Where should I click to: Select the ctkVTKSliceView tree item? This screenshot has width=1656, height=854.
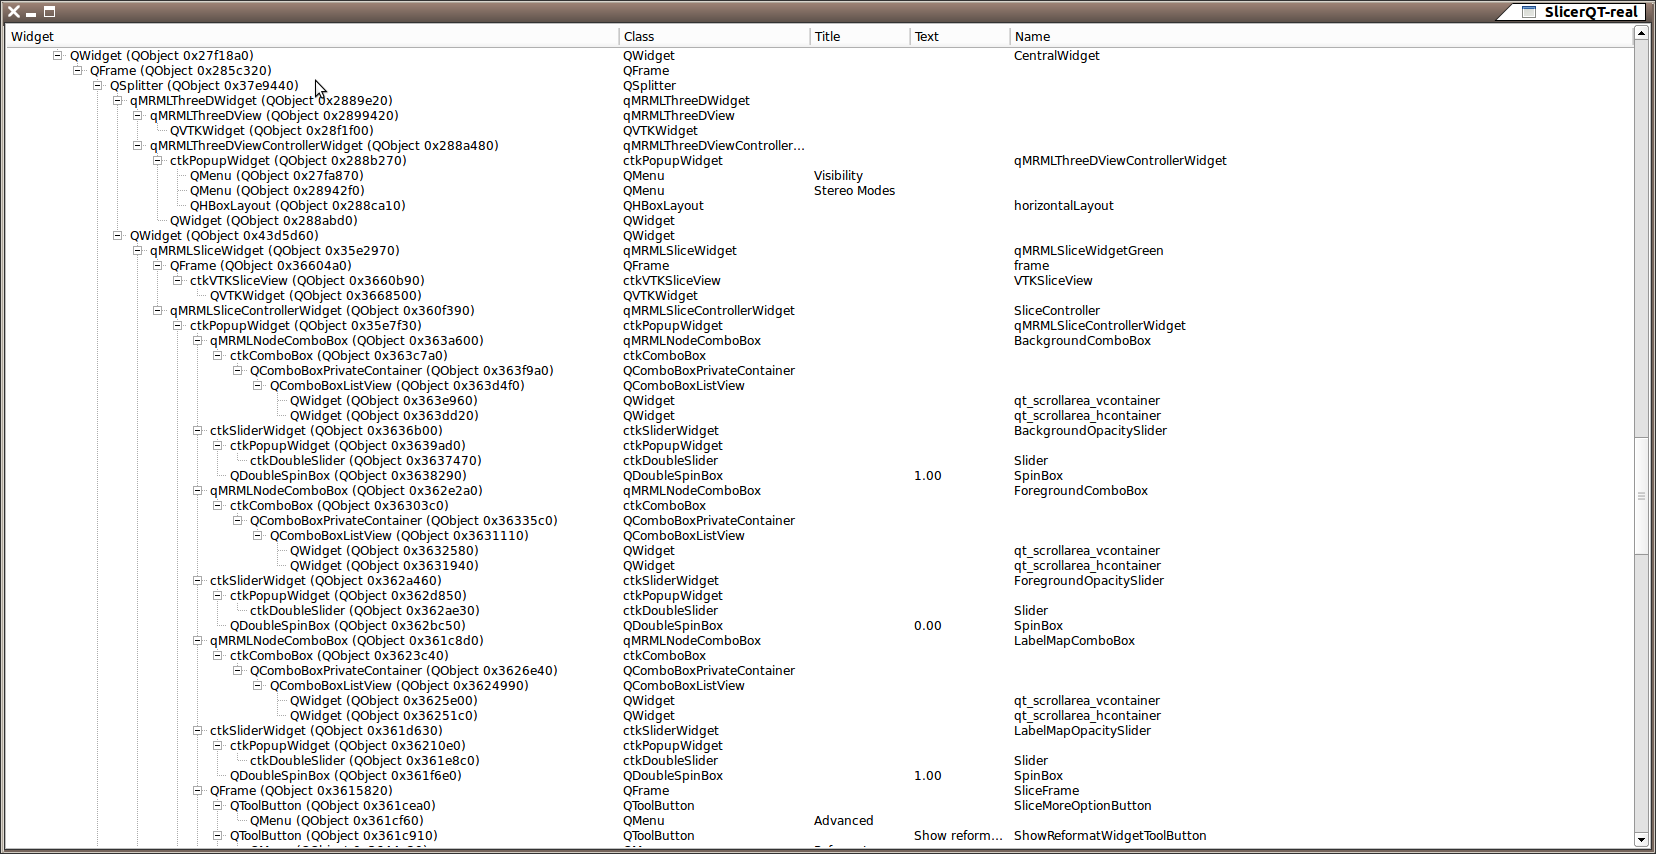tap(306, 281)
